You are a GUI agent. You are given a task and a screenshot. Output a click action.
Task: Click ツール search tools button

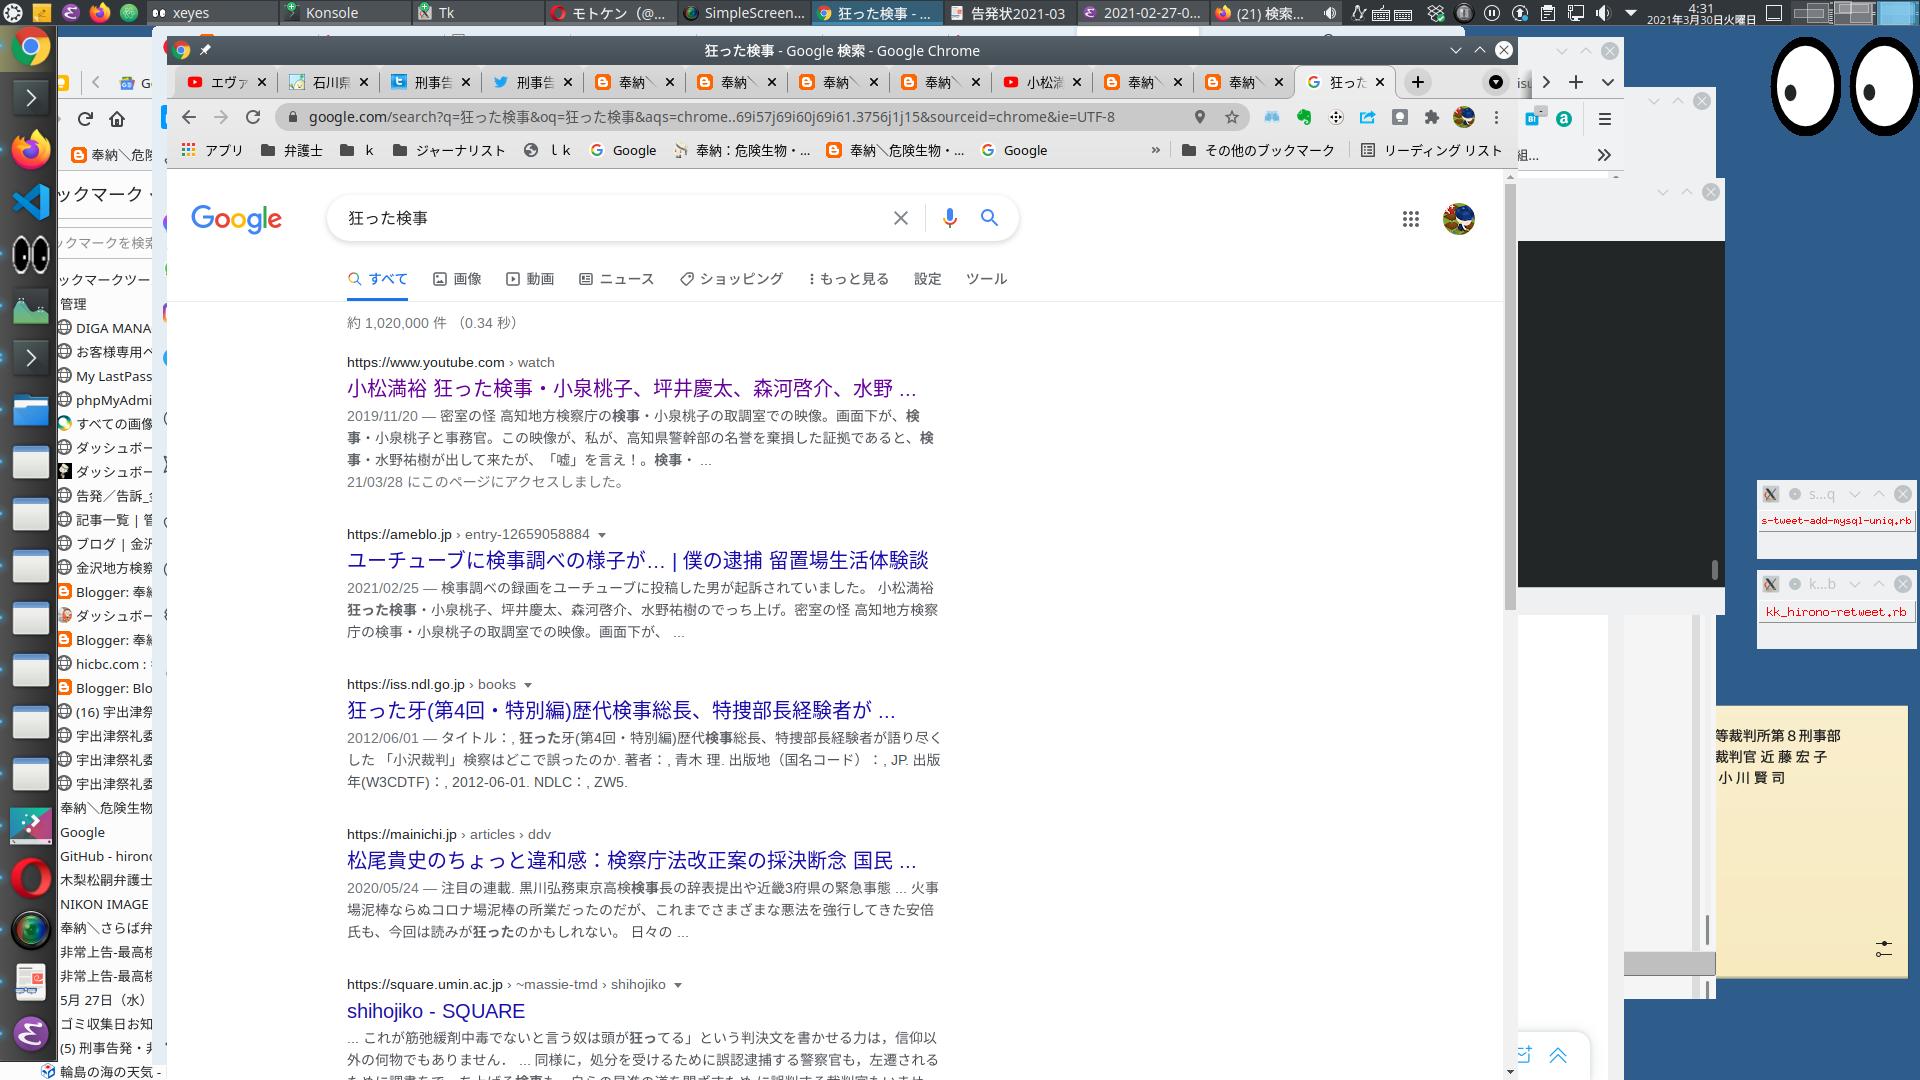(x=986, y=279)
